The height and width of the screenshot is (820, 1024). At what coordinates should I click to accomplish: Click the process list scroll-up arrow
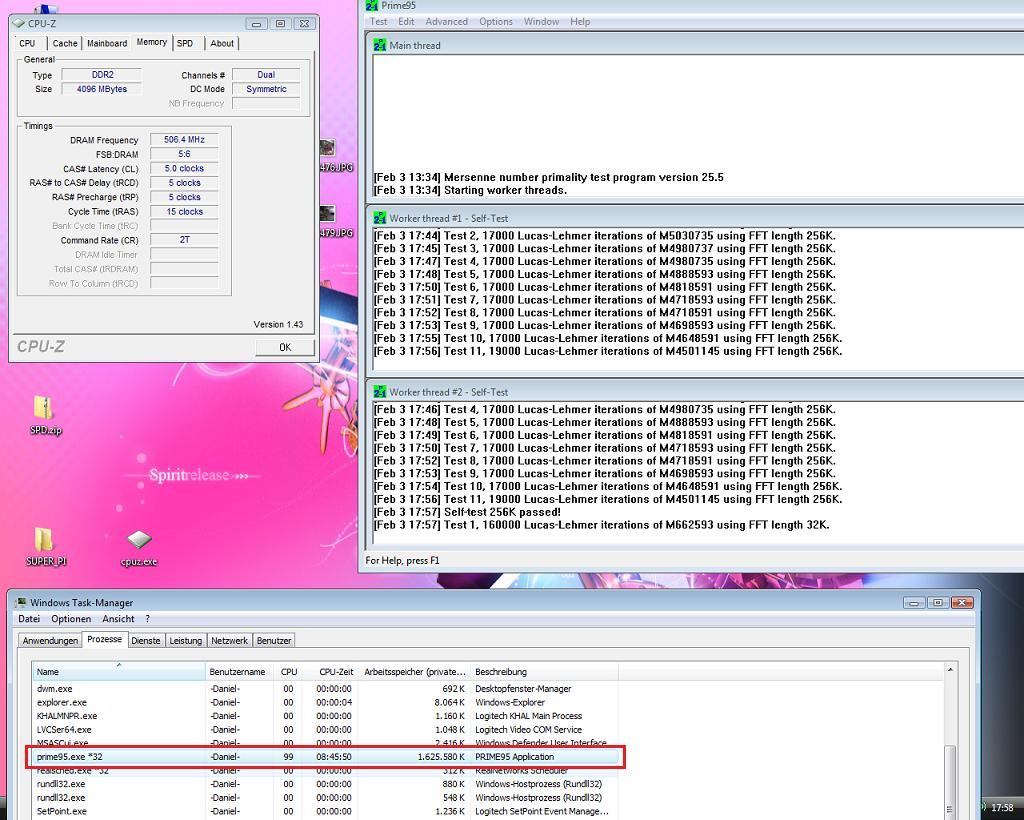click(x=950, y=669)
